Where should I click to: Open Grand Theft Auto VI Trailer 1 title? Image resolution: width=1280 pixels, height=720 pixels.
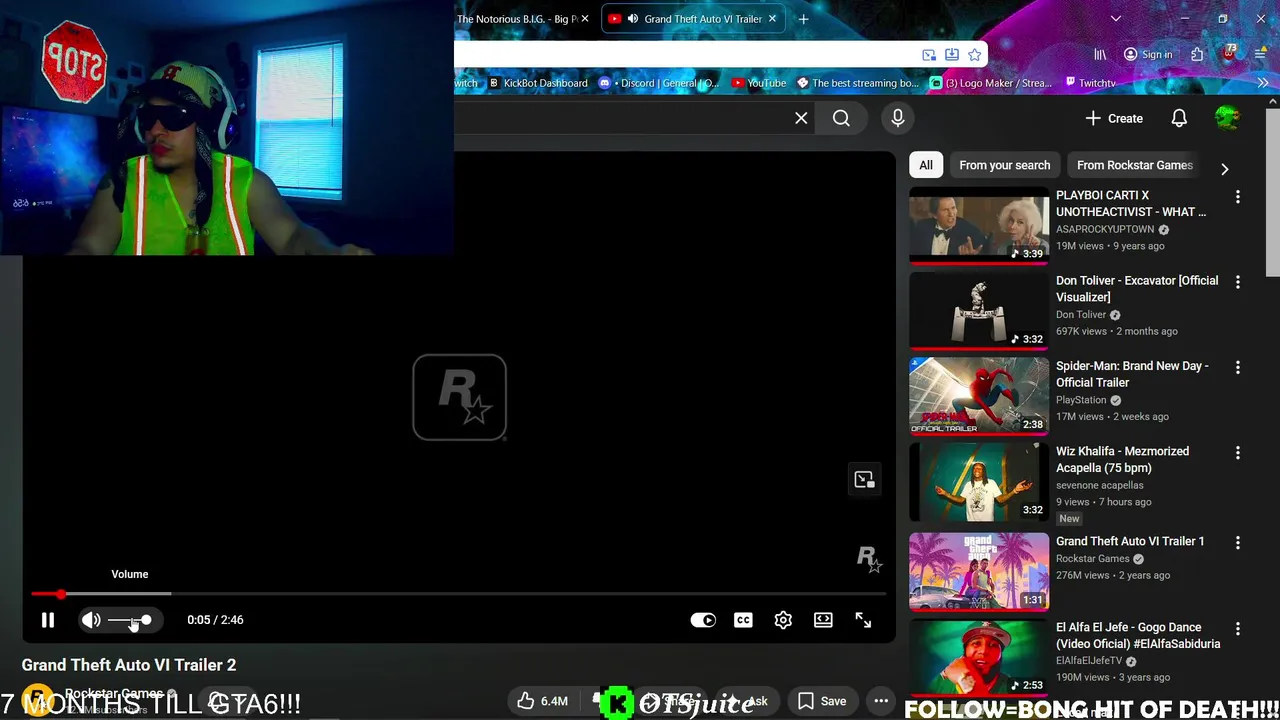pos(1130,541)
